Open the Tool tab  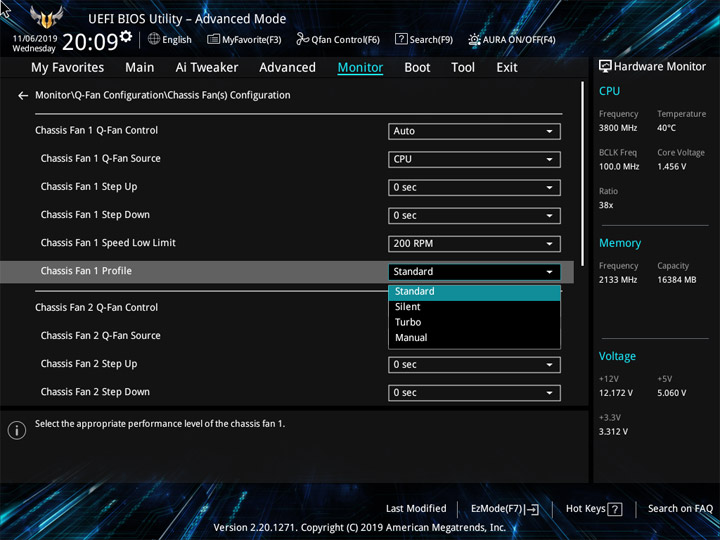click(x=463, y=68)
